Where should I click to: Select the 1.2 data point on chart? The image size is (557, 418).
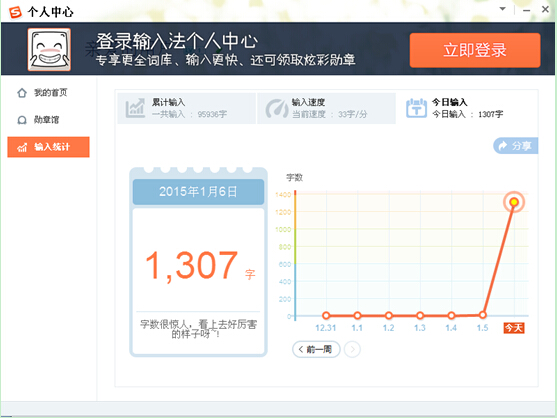coord(389,315)
